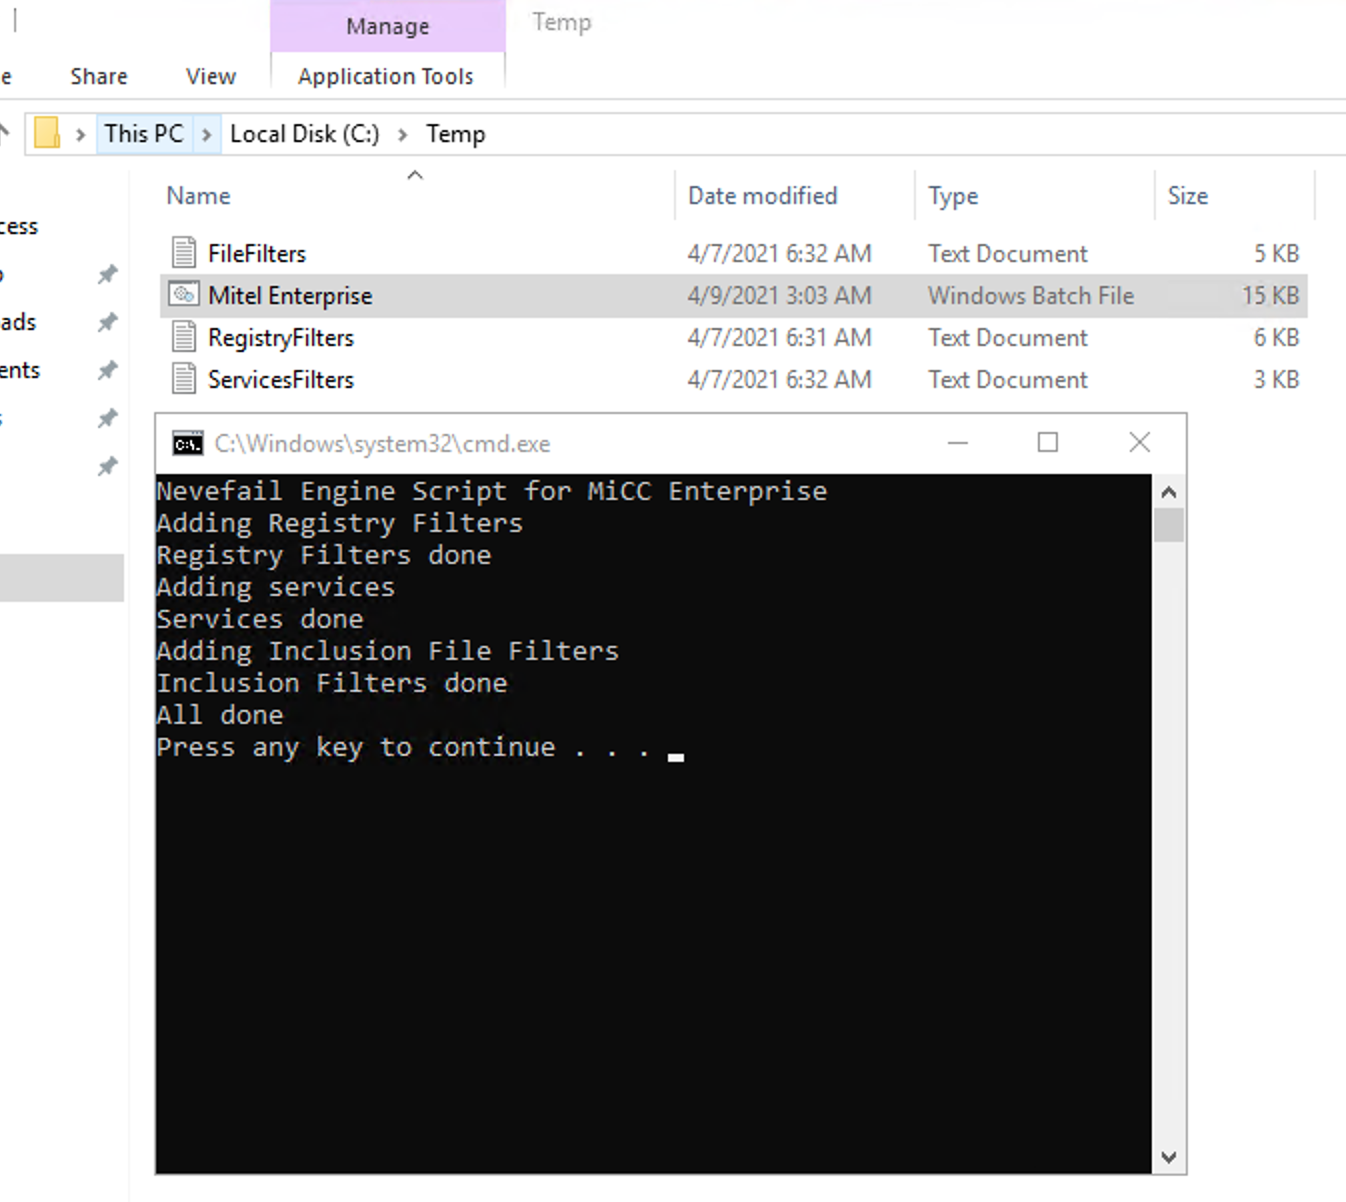Click the 15 KB size cell
This screenshot has height=1202, width=1346.
coord(1270,295)
